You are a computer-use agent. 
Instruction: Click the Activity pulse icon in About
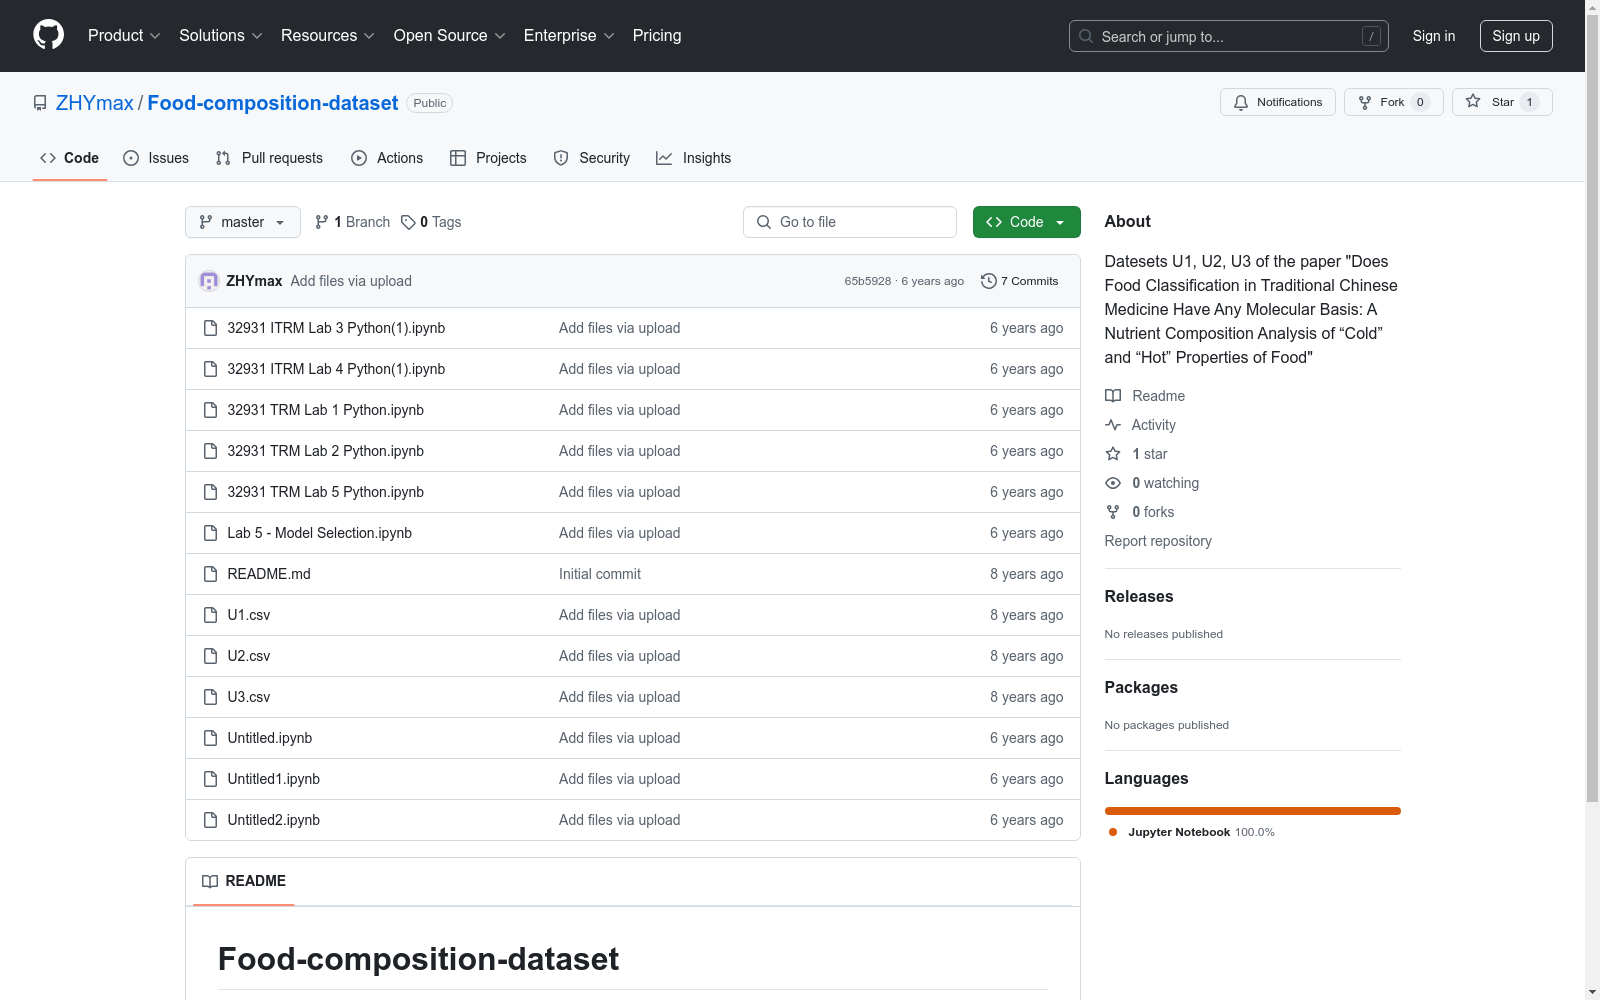[1113, 425]
